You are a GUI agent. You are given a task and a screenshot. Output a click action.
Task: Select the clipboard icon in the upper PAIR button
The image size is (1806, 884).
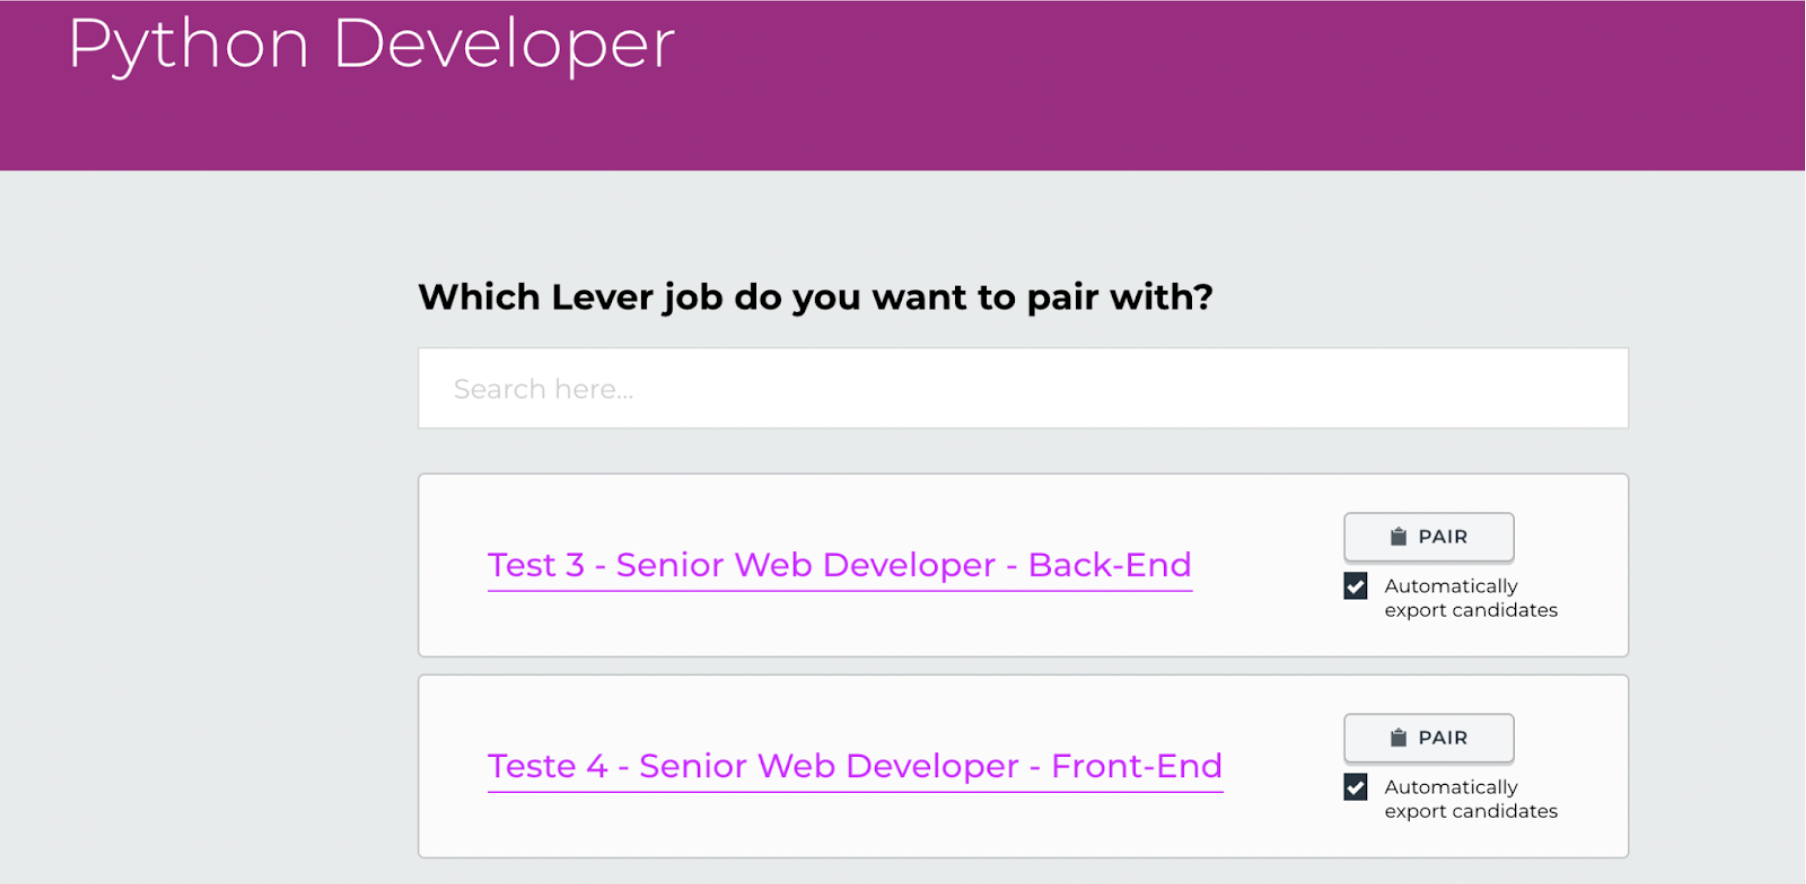tap(1396, 537)
